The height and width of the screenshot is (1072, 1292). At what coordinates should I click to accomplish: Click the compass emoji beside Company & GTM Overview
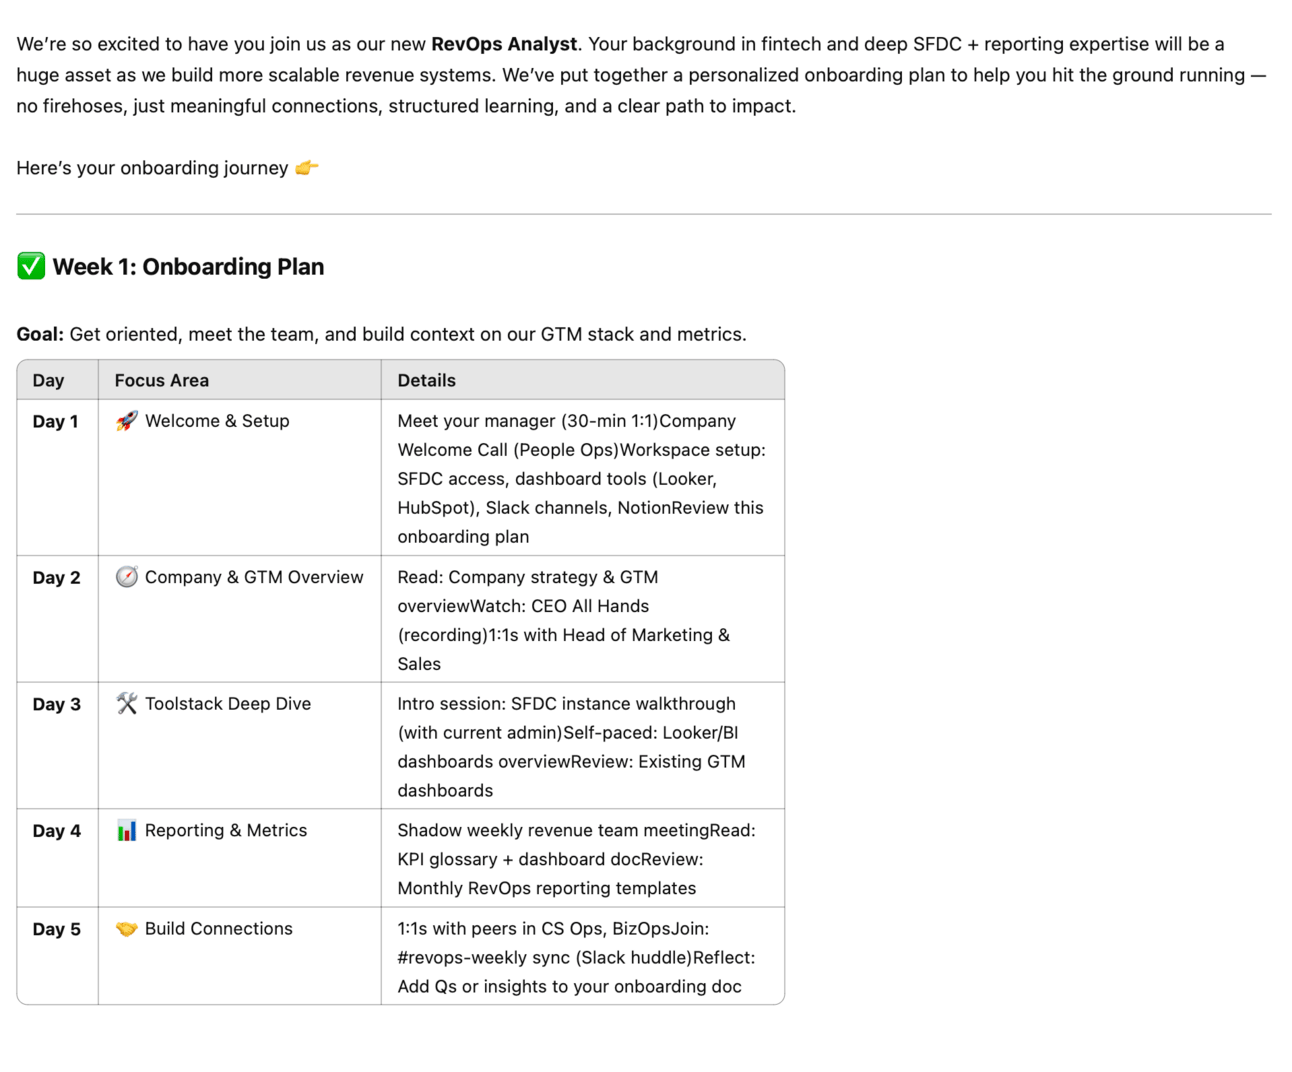[x=126, y=577]
